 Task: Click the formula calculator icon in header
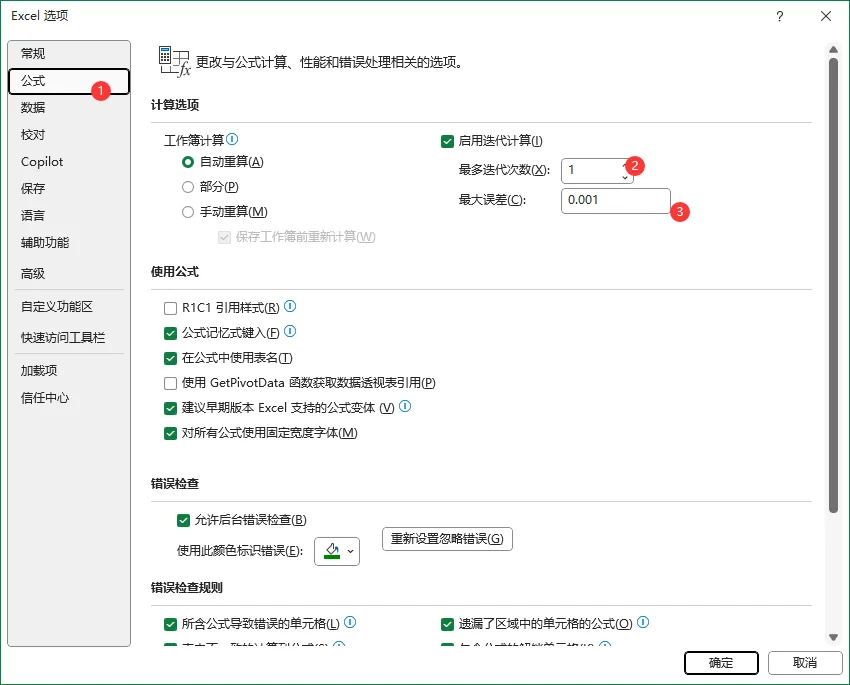pos(174,61)
